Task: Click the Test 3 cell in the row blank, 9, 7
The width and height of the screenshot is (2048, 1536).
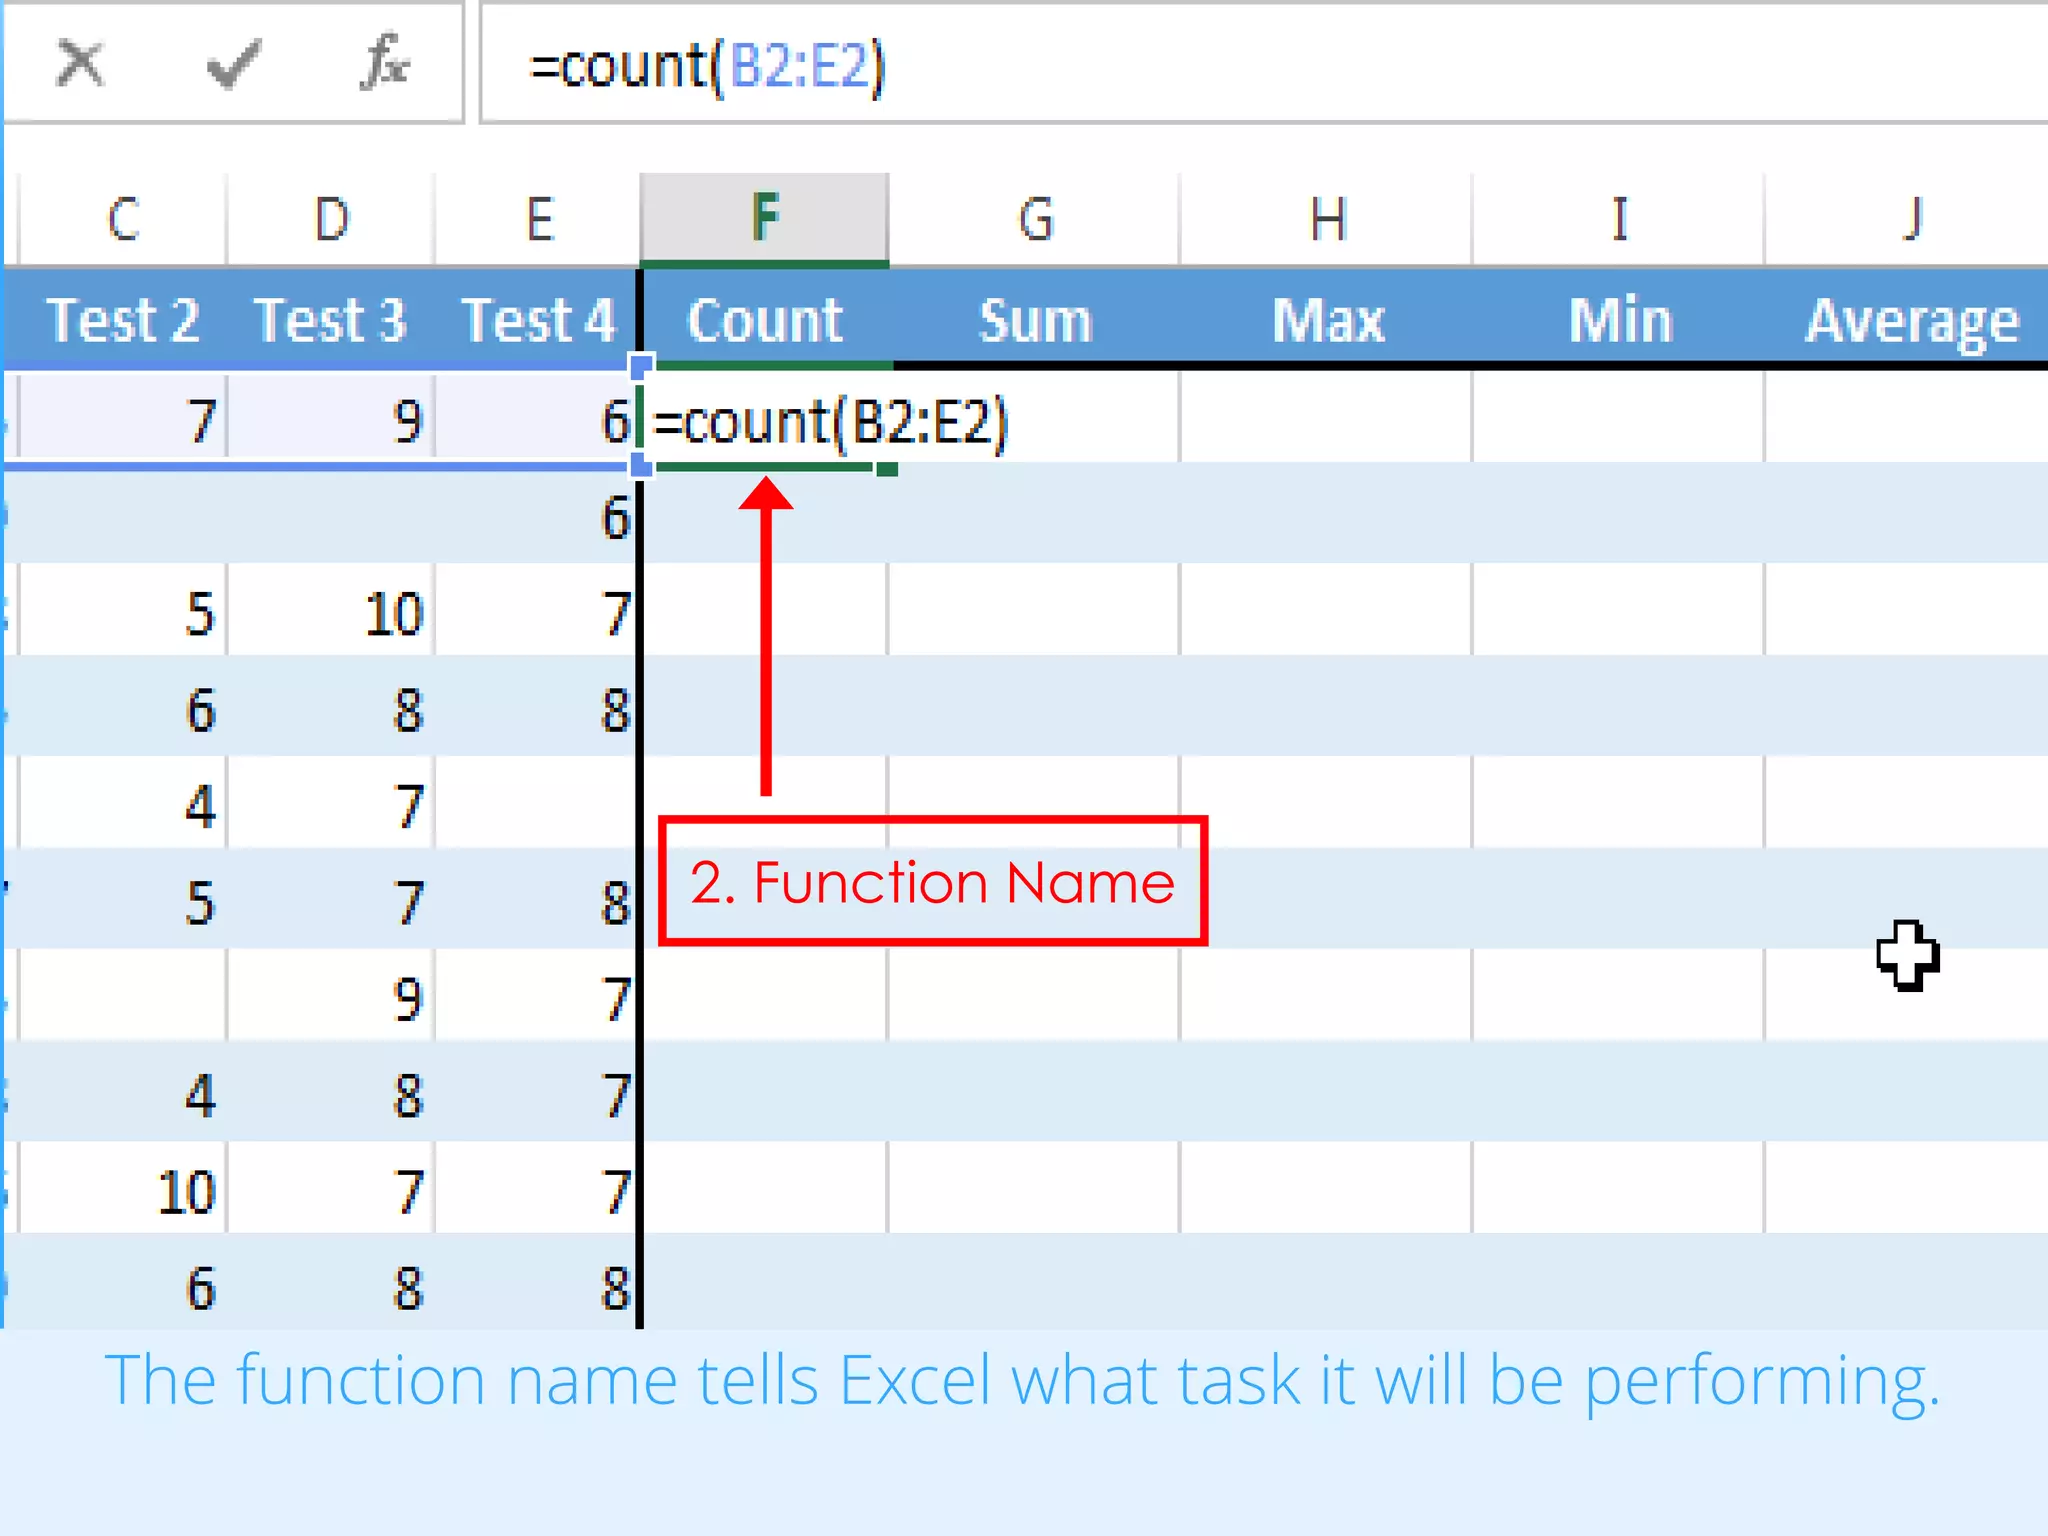Action: (331, 997)
